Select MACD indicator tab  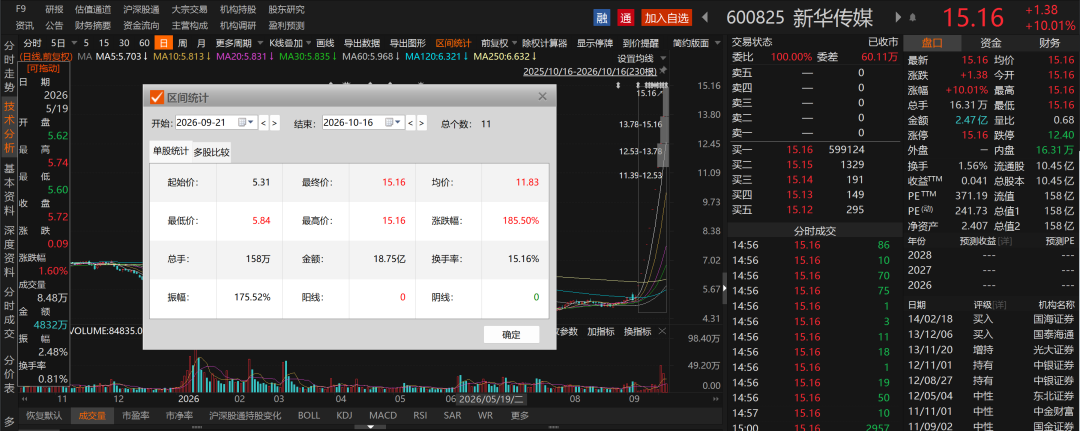point(382,415)
